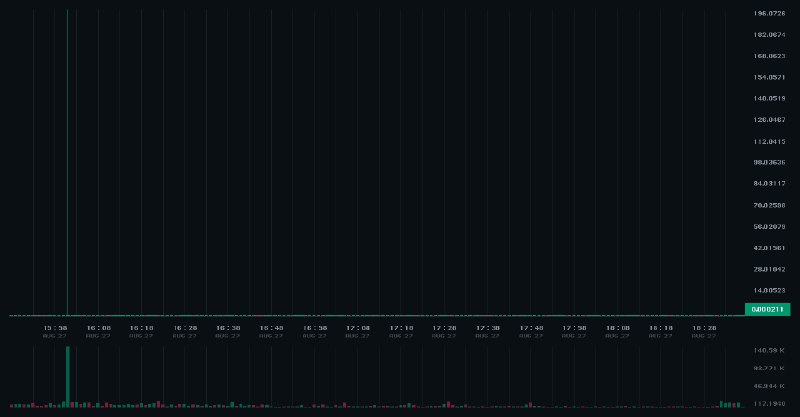Click the 182.0674 price axis label
This screenshot has height=417, width=800.
[769, 35]
